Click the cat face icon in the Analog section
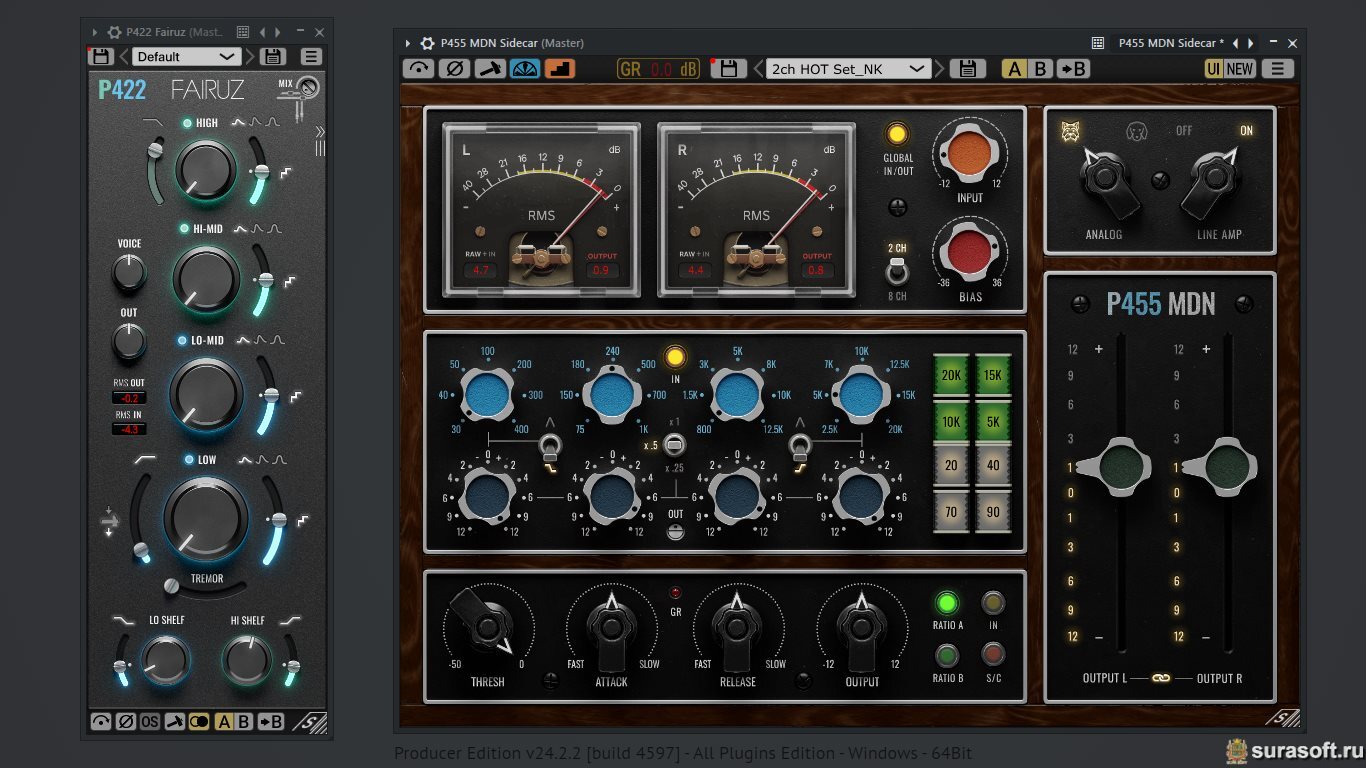Screen dimensions: 1366x768 (x=1070, y=132)
